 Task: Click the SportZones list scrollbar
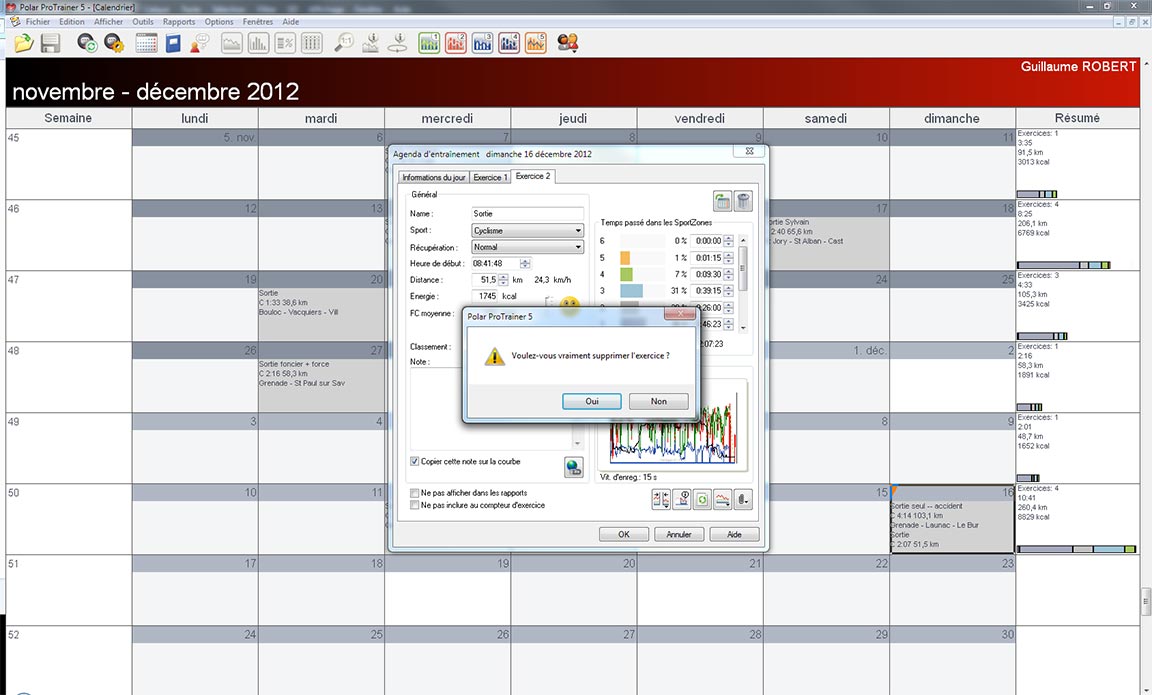pos(744,283)
